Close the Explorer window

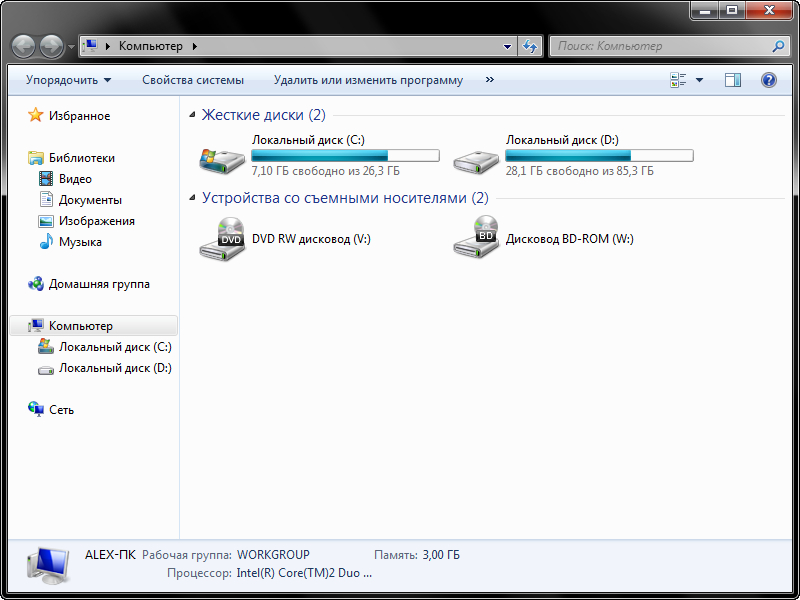point(769,10)
